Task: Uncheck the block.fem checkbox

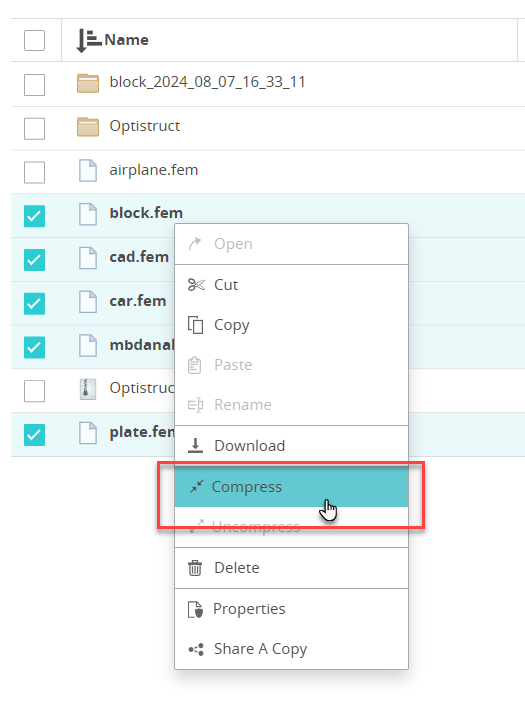Action: pos(34,216)
